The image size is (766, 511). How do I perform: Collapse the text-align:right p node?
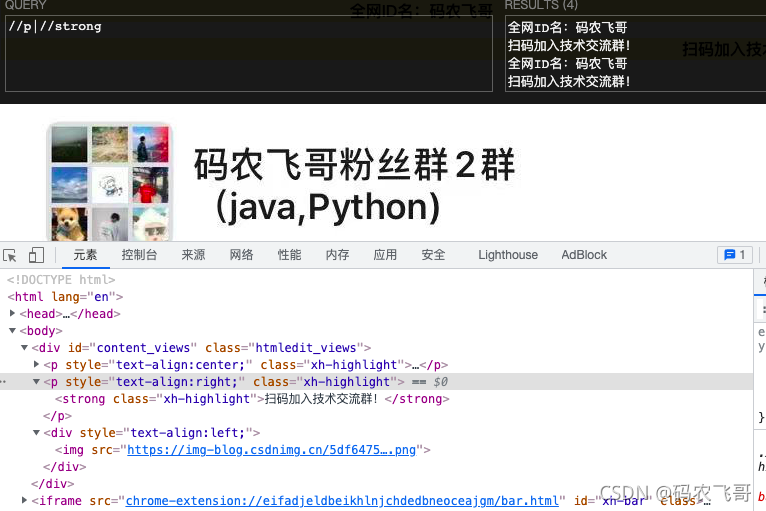point(36,382)
